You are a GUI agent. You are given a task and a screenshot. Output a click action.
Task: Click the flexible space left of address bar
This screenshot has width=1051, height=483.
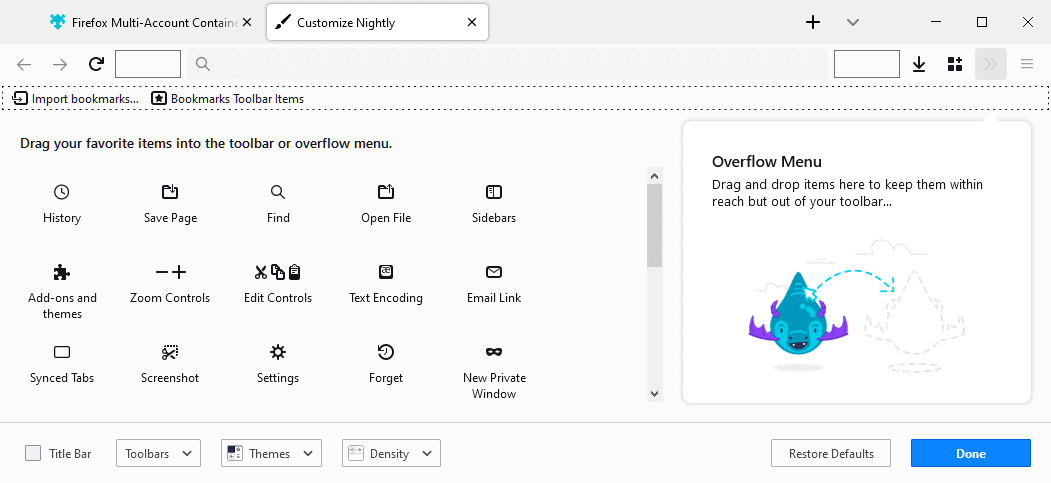tap(148, 64)
